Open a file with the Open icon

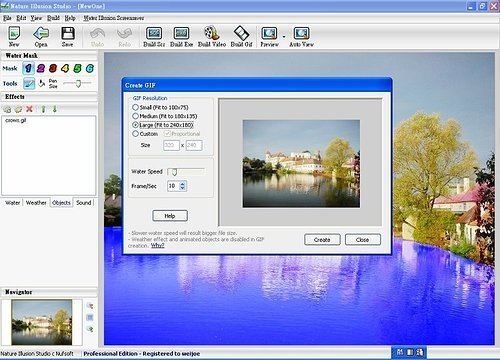41,34
